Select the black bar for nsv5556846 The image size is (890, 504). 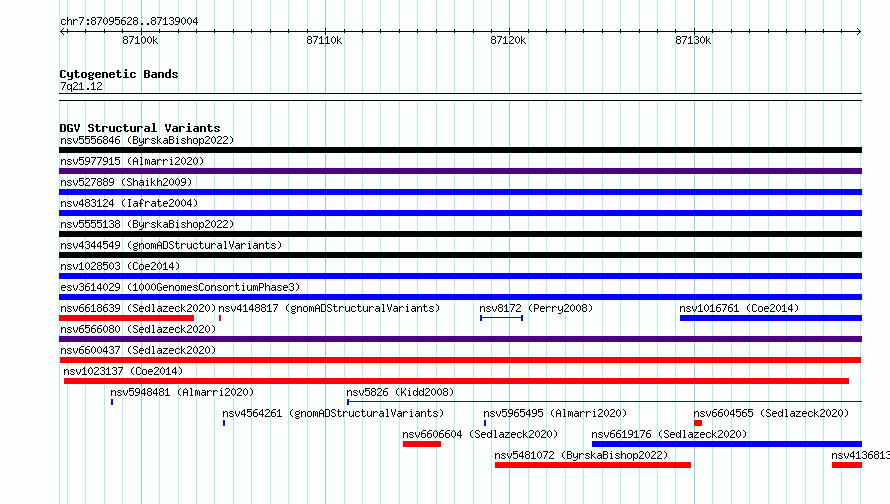coord(460,150)
